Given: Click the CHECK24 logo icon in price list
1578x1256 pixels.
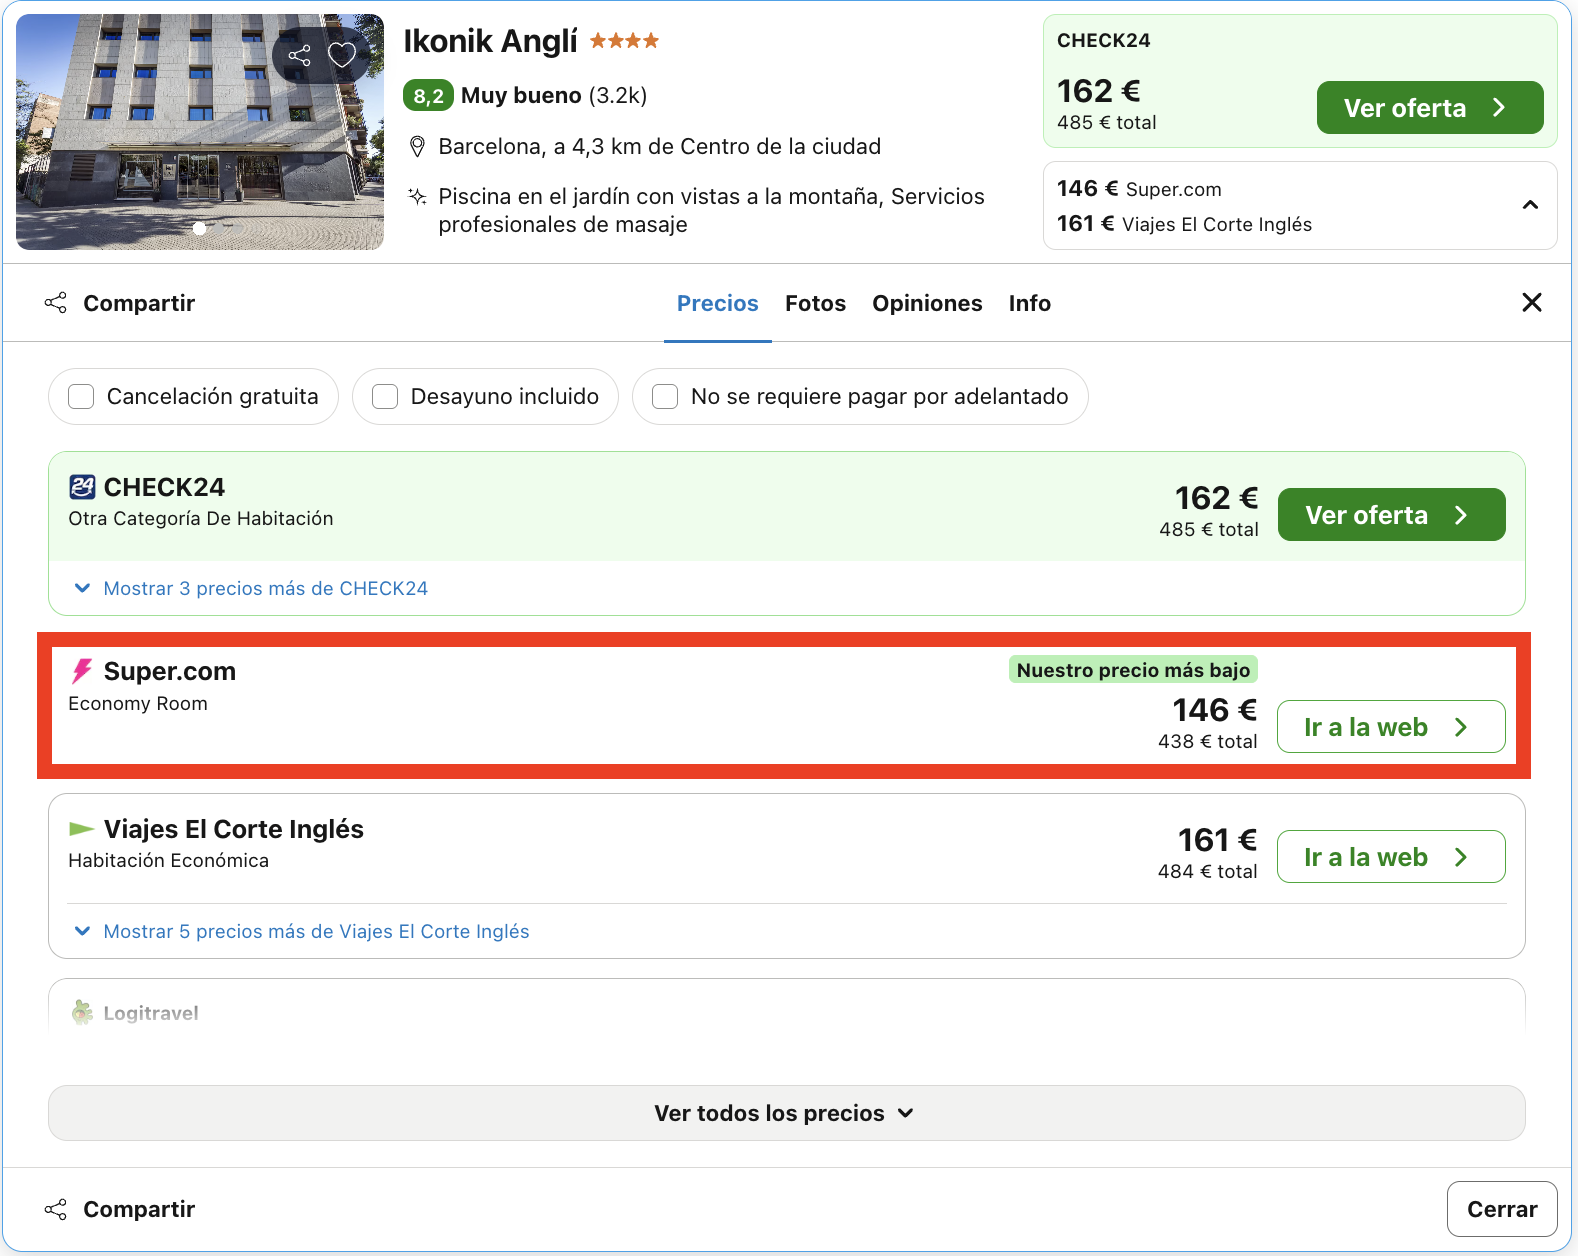Looking at the screenshot, I should pyautogui.click(x=82, y=487).
